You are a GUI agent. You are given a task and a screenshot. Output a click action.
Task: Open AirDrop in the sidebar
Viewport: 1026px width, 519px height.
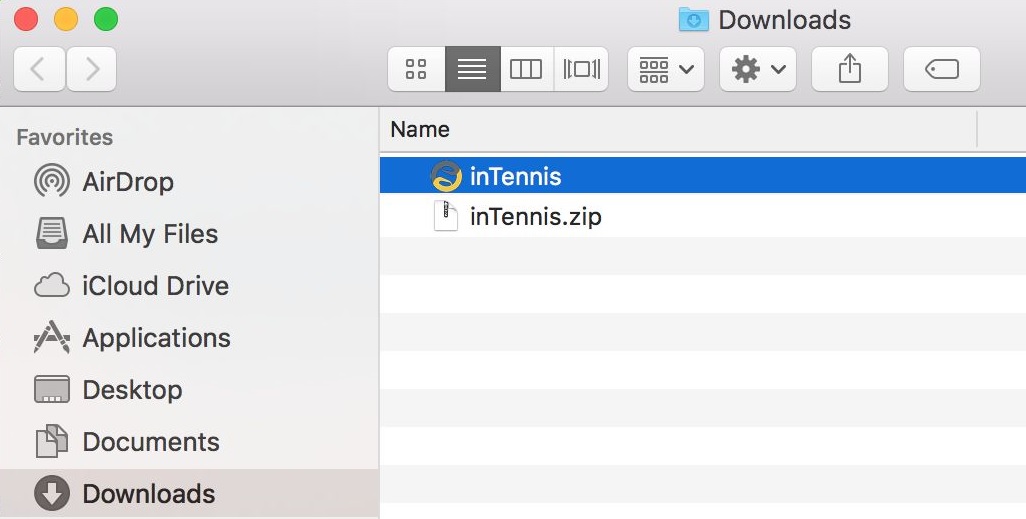(x=189, y=182)
